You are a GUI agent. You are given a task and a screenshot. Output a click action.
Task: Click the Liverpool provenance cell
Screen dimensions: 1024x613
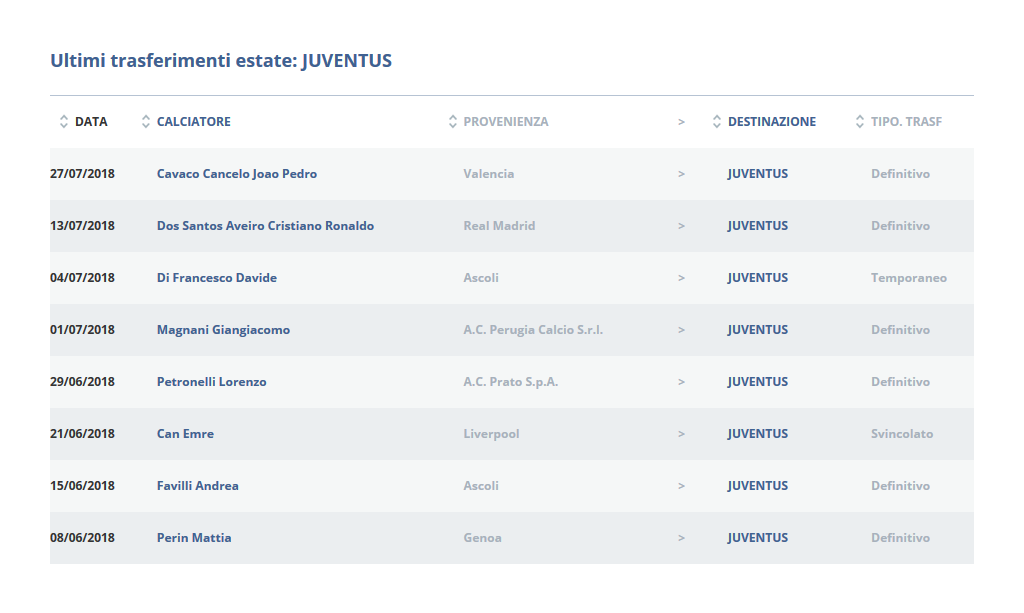491,434
